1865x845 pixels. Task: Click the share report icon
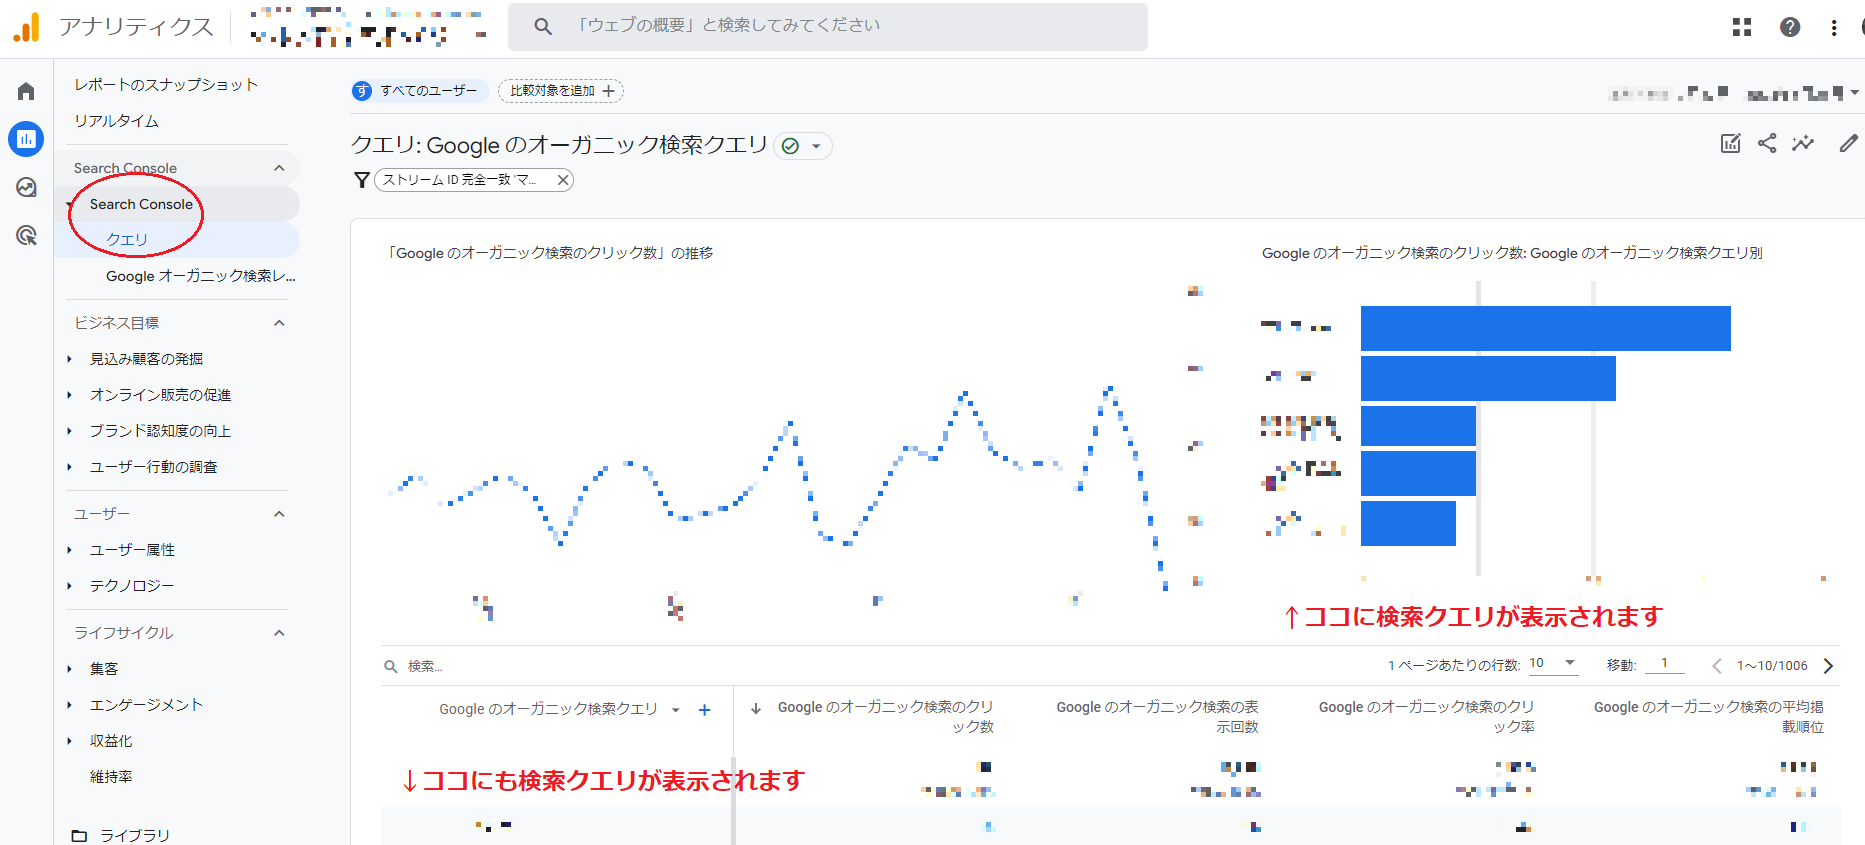[1767, 143]
